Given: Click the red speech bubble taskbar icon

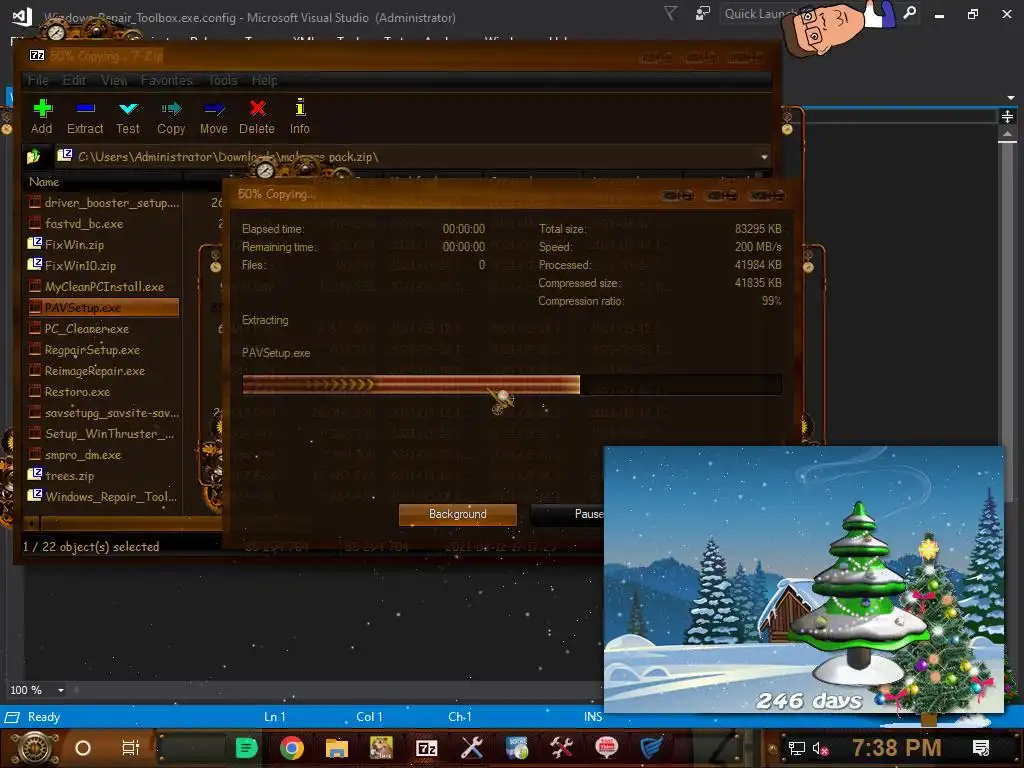Looking at the screenshot, I should (607, 748).
